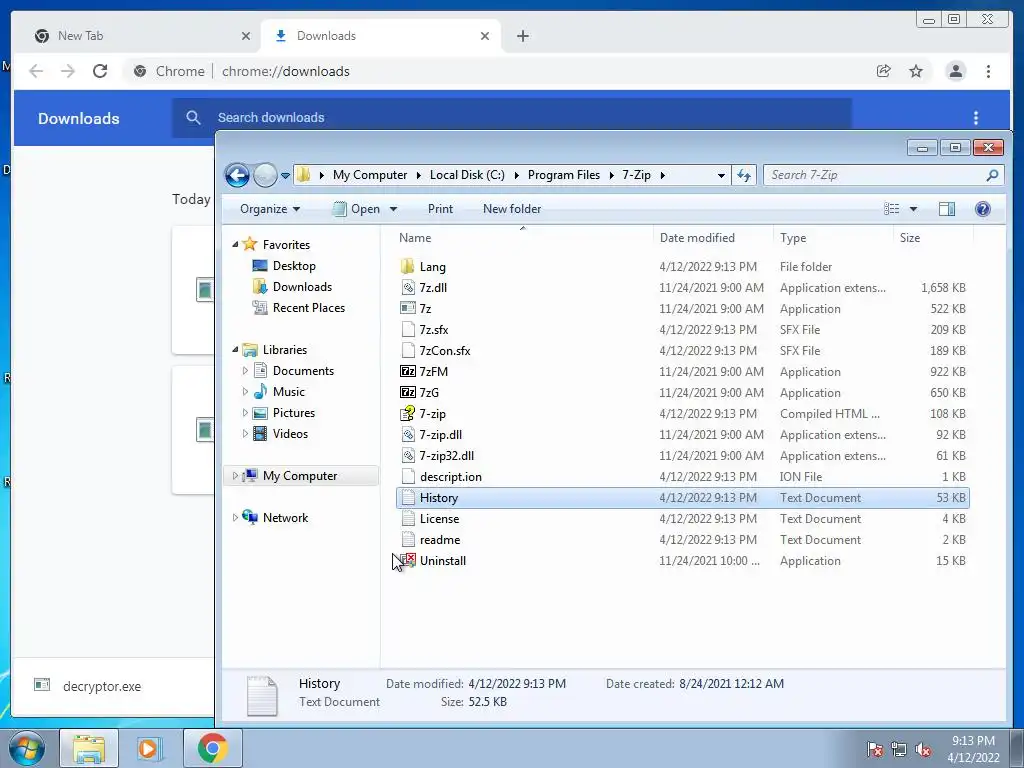1024x768 pixels.
Task: Open Explorer help icon
Action: (982, 209)
